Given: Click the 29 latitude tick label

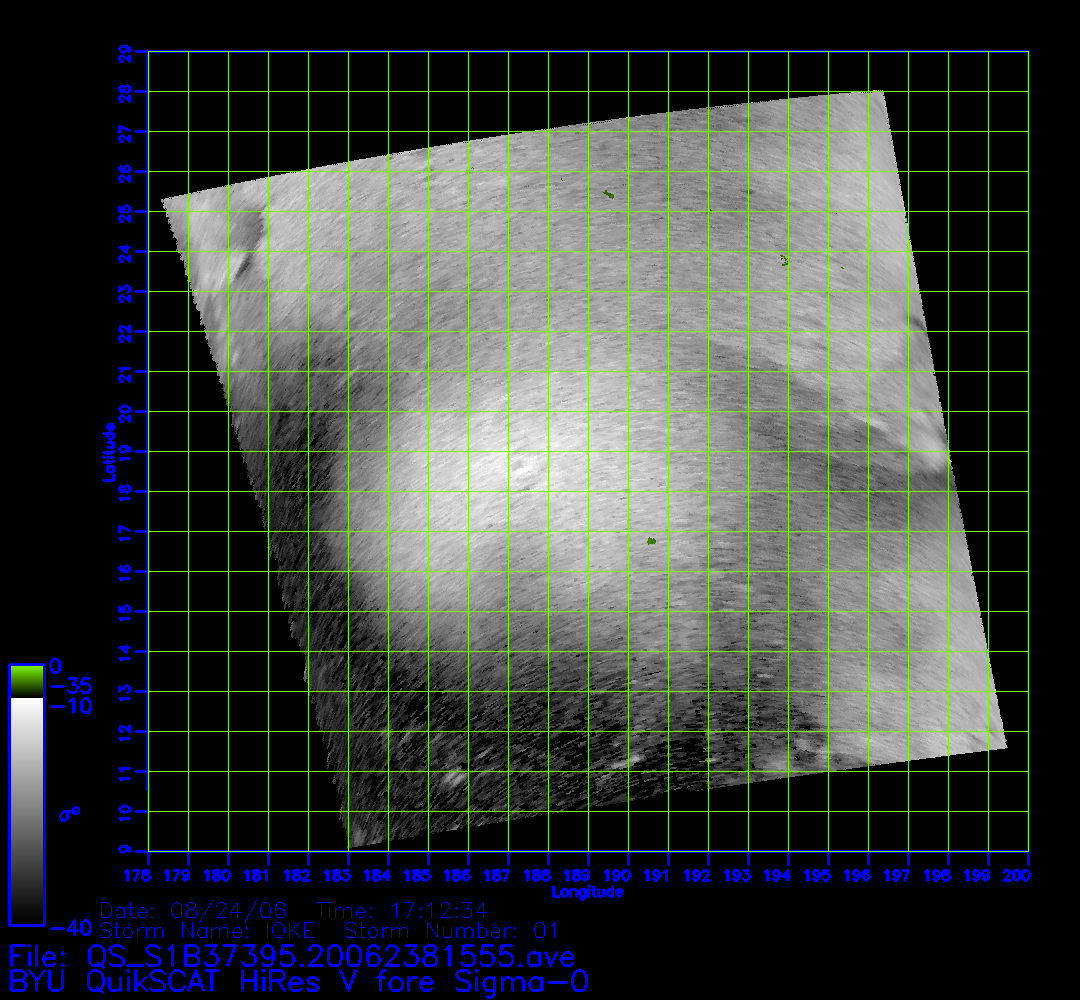Looking at the screenshot, I should pos(124,52).
